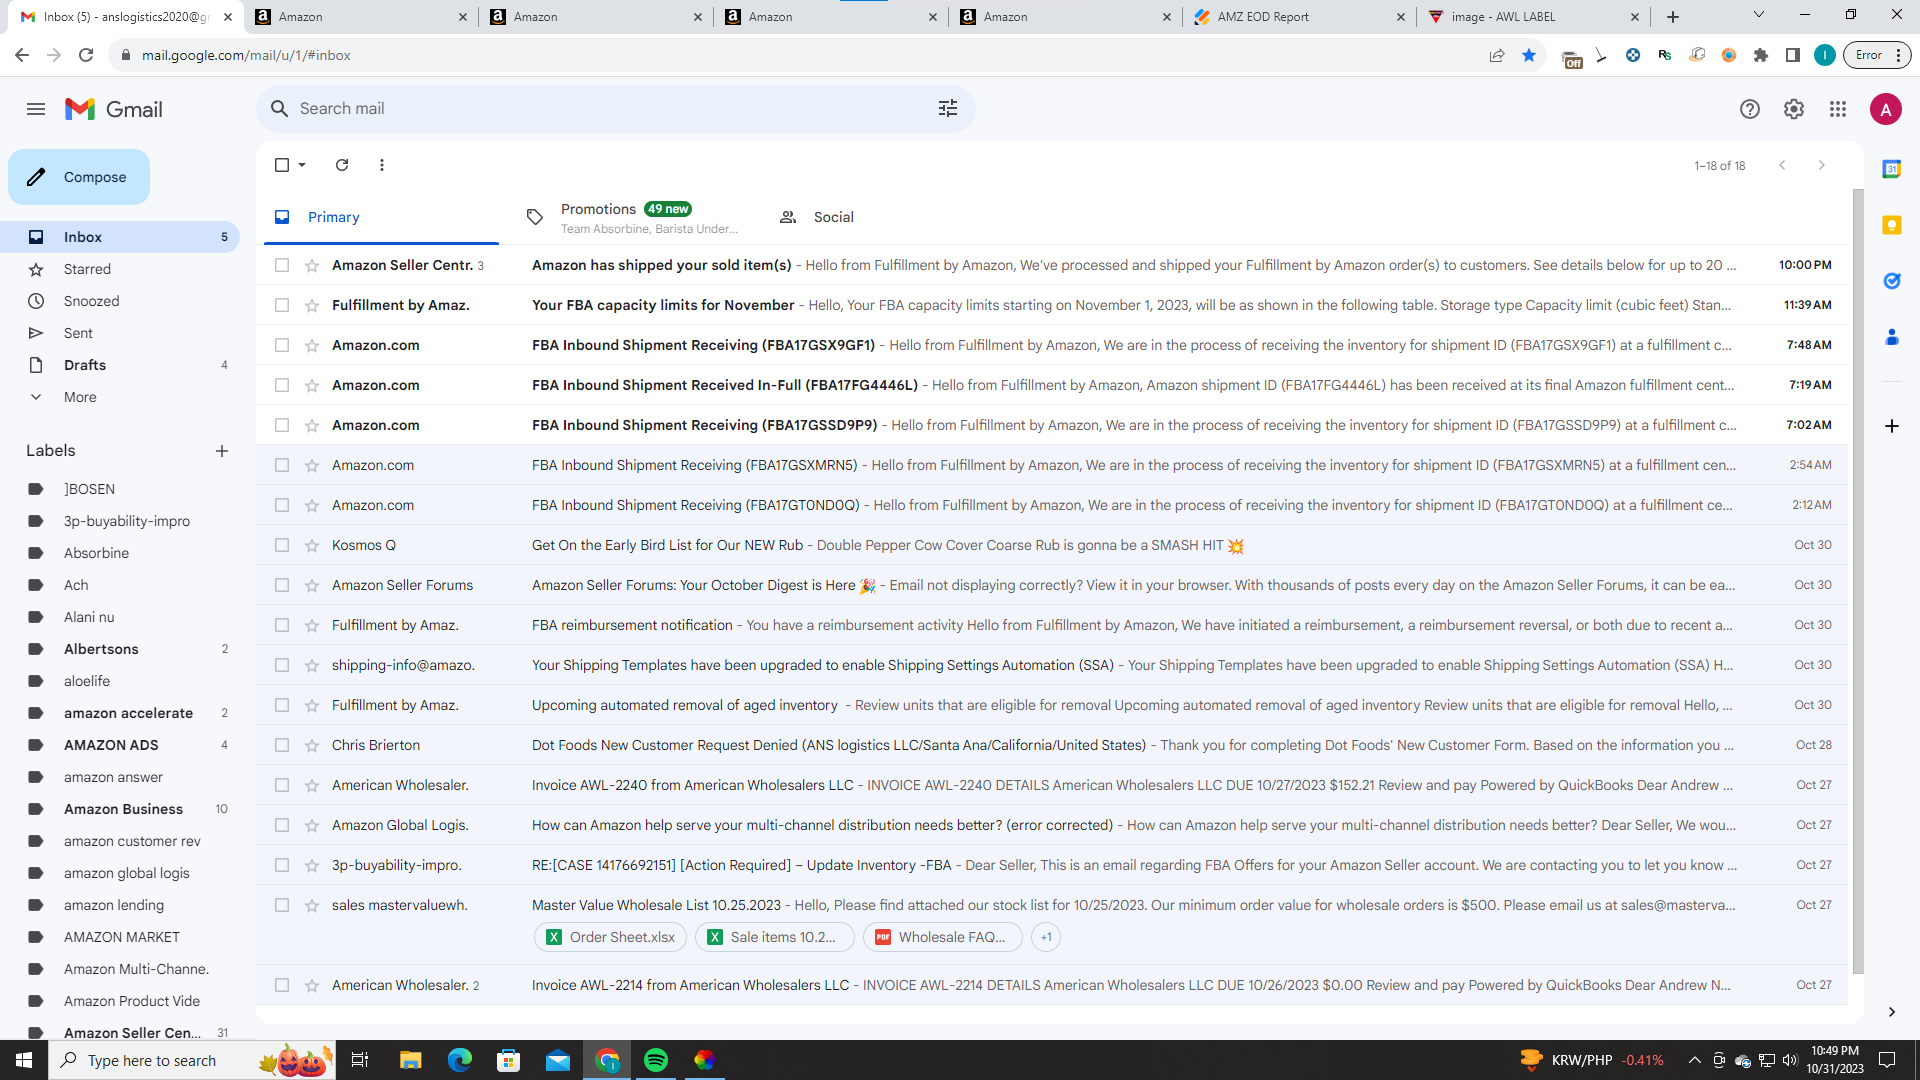
Task: Star the Chris Brierton email
Action: [x=312, y=746]
